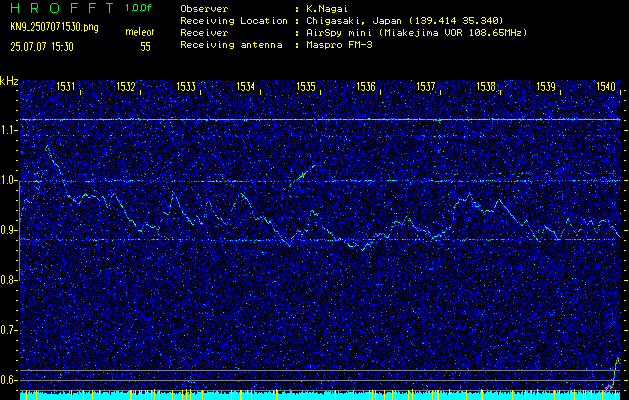Click the meteor count value 55
The height and width of the screenshot is (400, 629).
145,47
